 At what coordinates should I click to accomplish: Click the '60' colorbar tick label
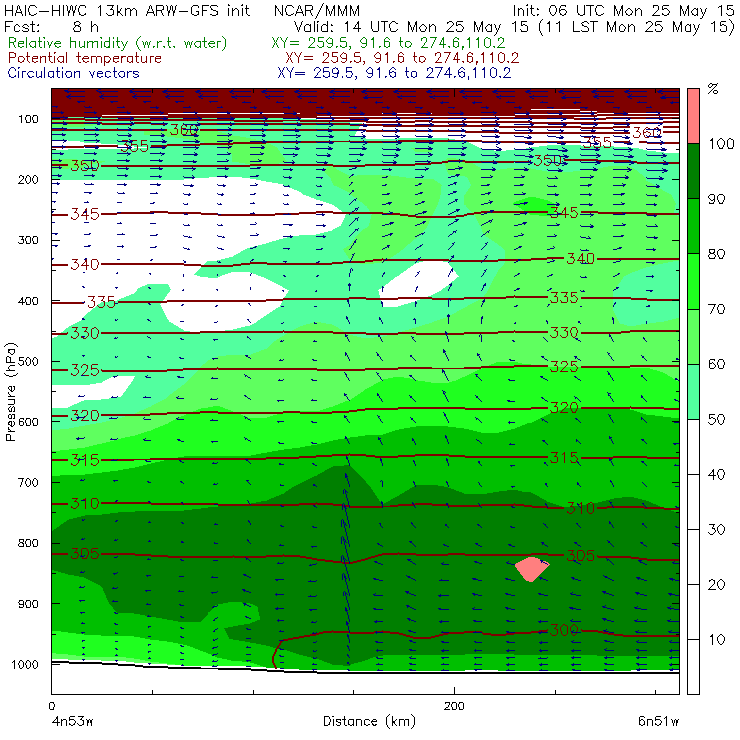coord(716,364)
